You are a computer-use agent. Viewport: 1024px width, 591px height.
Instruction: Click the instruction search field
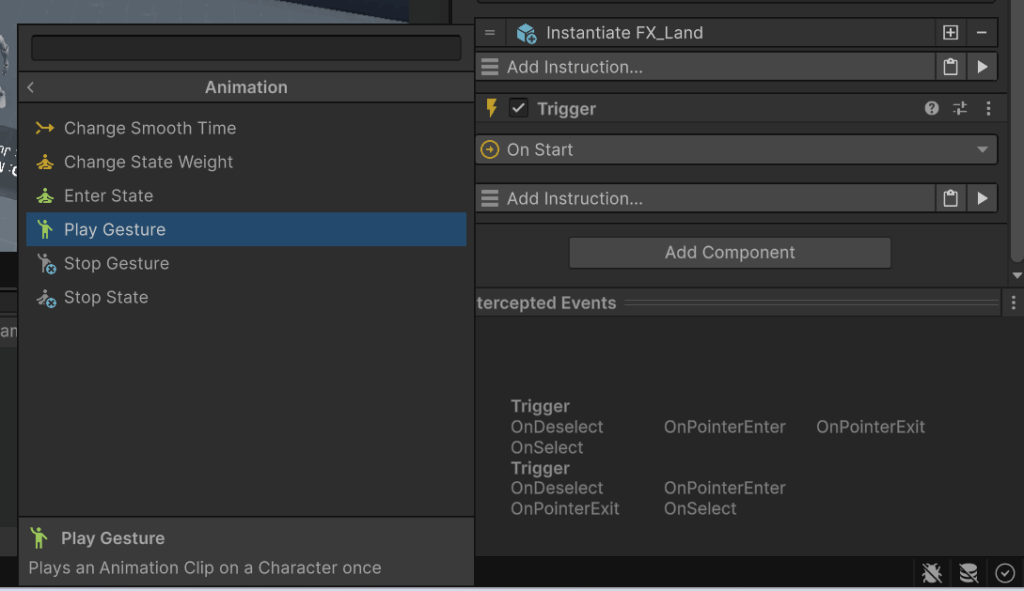click(x=246, y=48)
